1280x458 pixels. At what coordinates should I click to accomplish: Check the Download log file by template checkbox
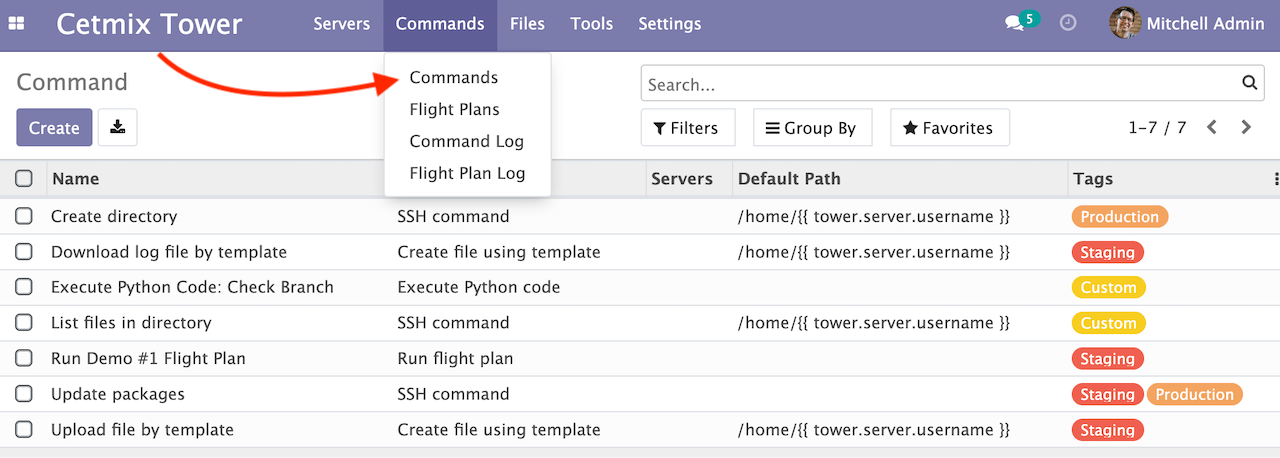point(24,252)
